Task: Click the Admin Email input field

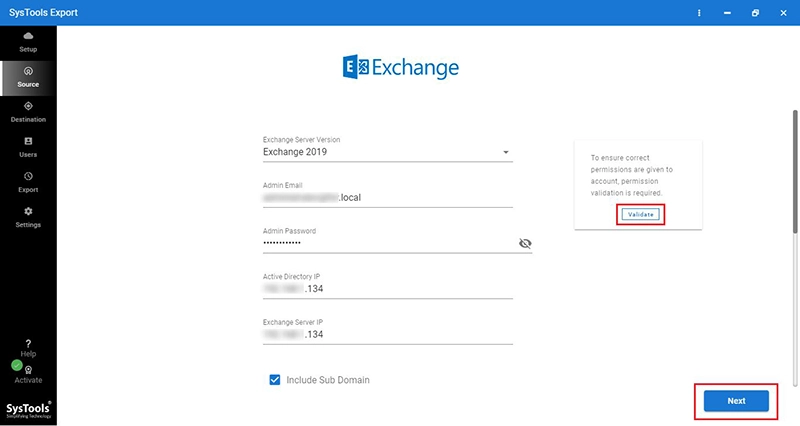Action: [x=388, y=197]
